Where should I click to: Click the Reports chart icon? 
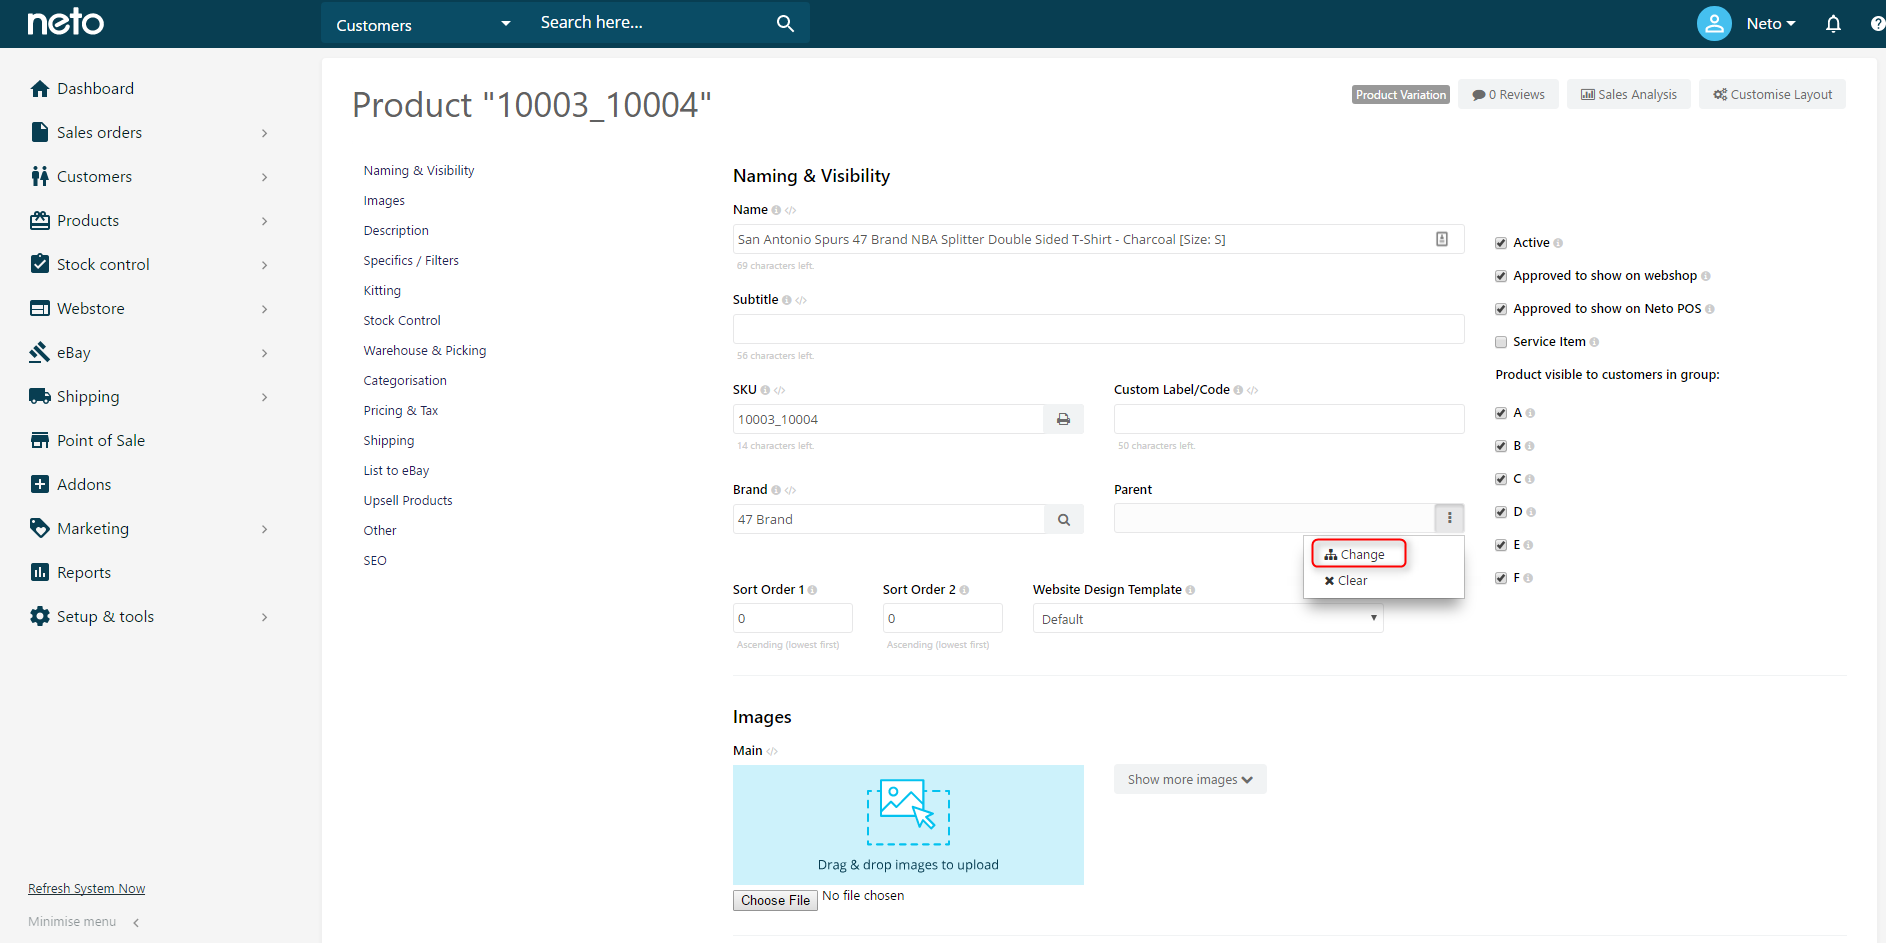tap(40, 572)
